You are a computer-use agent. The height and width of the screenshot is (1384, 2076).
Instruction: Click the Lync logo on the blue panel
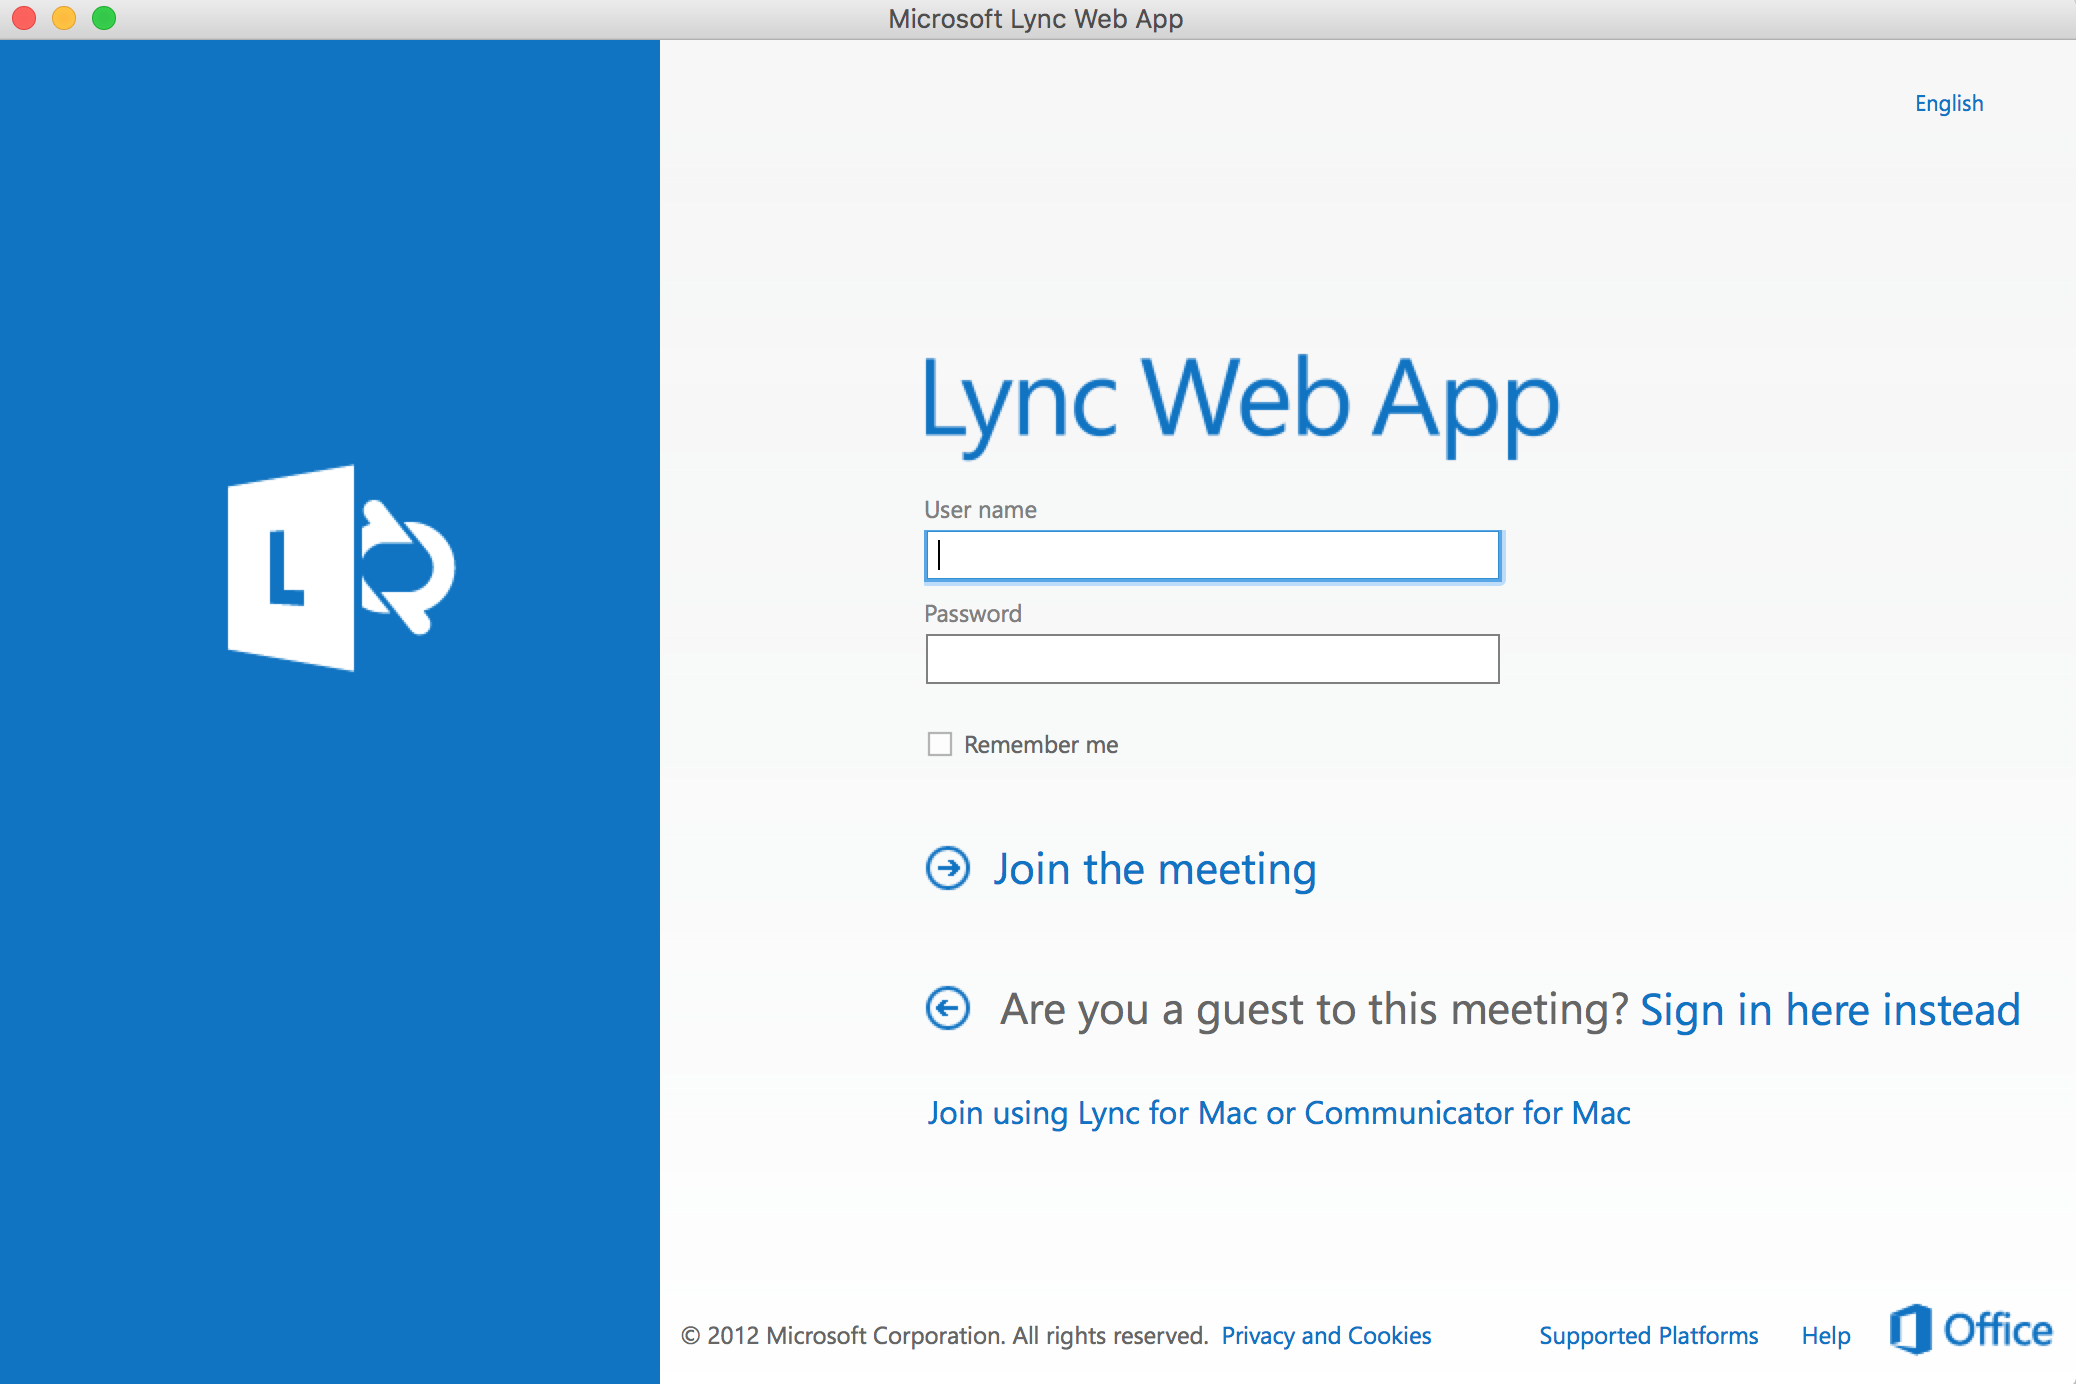point(341,568)
